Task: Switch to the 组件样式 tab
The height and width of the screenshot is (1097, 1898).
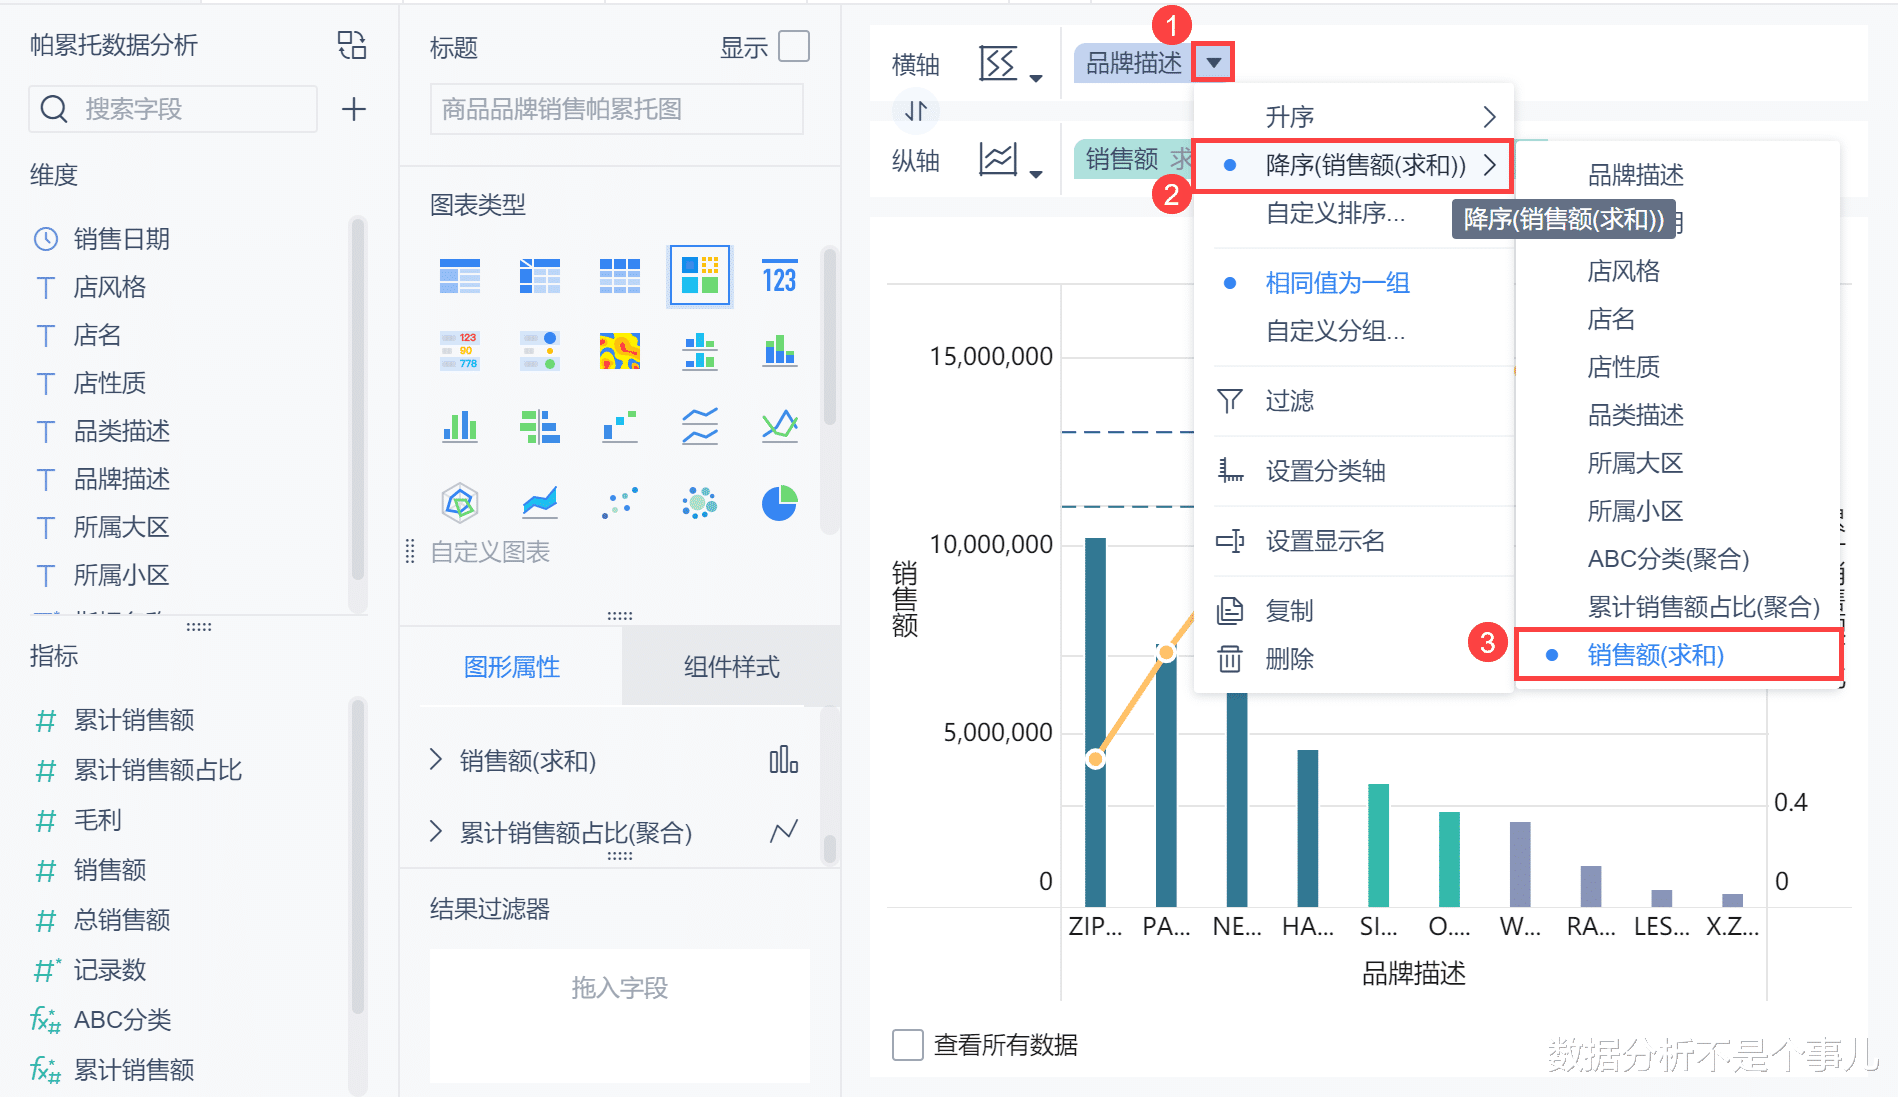Action: point(730,666)
